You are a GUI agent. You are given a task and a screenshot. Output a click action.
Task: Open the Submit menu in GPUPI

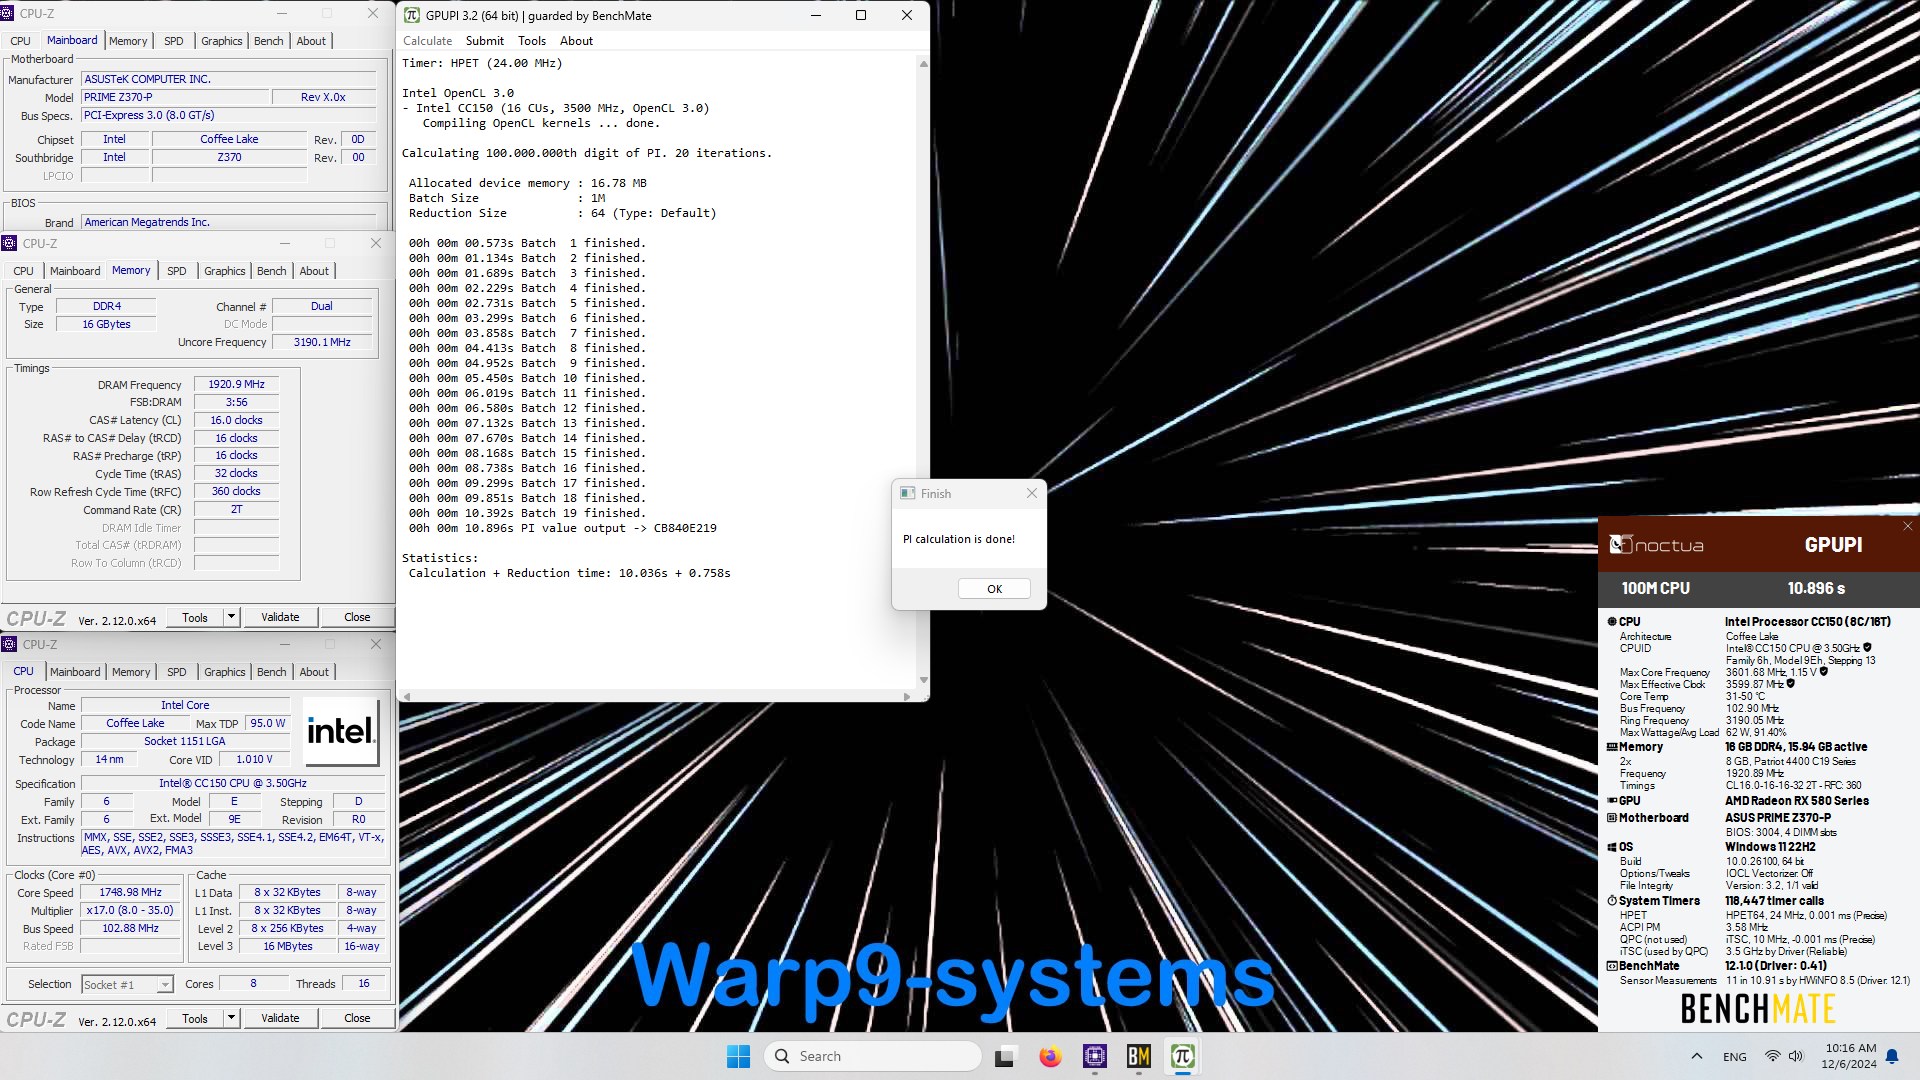click(485, 41)
